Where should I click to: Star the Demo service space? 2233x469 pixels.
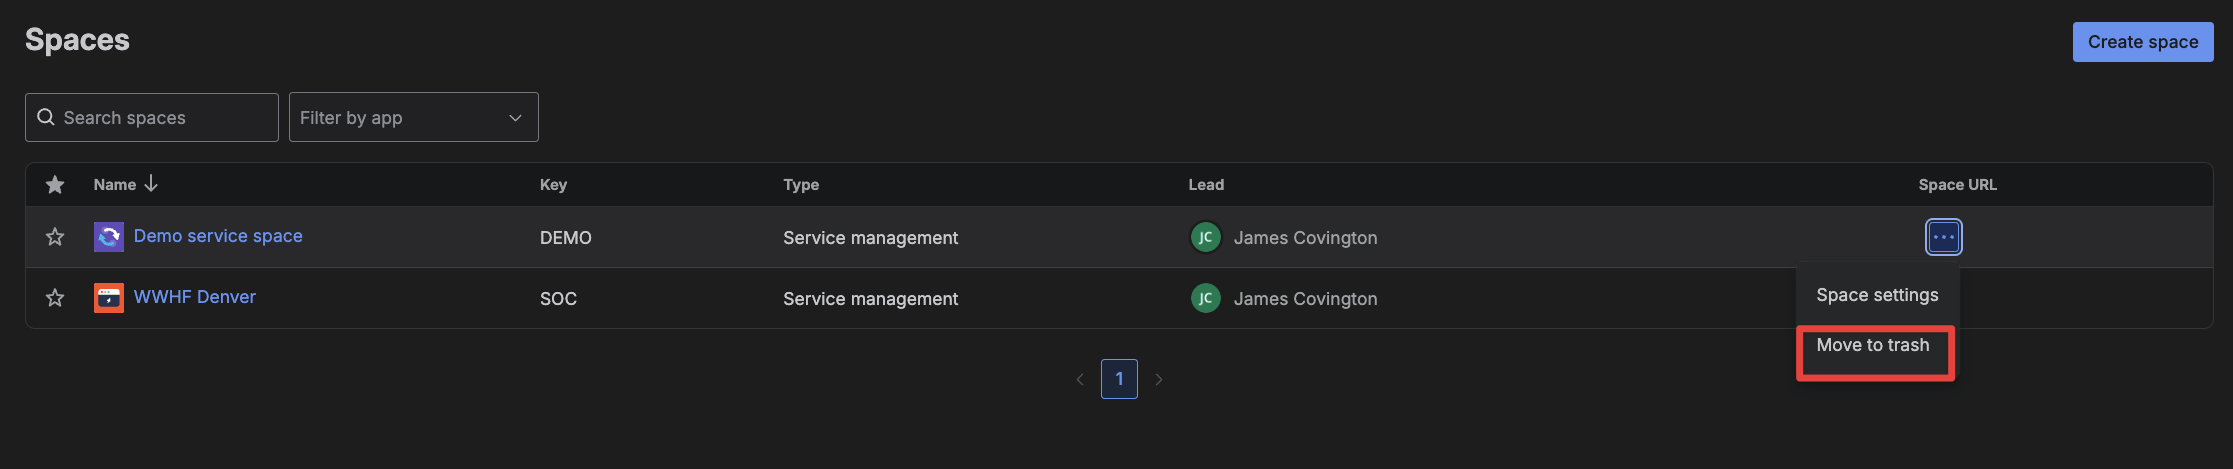click(55, 237)
